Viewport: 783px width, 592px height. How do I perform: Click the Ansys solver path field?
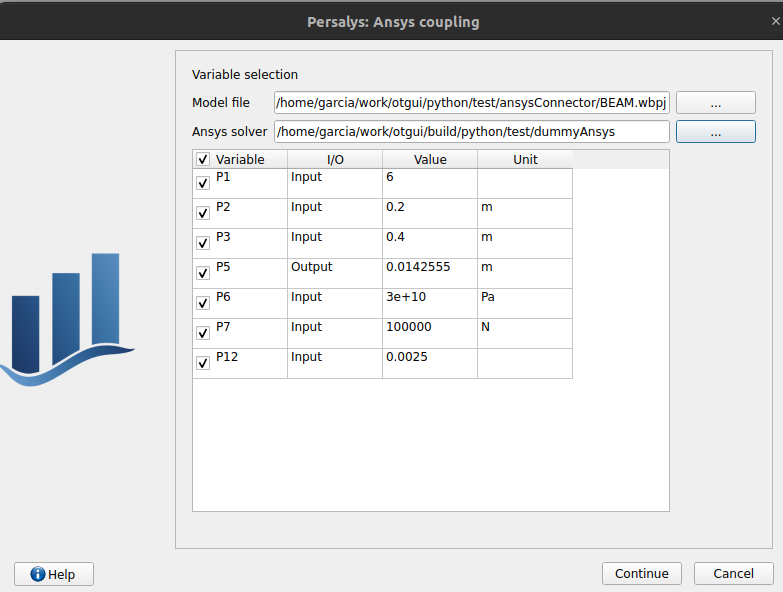click(x=471, y=132)
